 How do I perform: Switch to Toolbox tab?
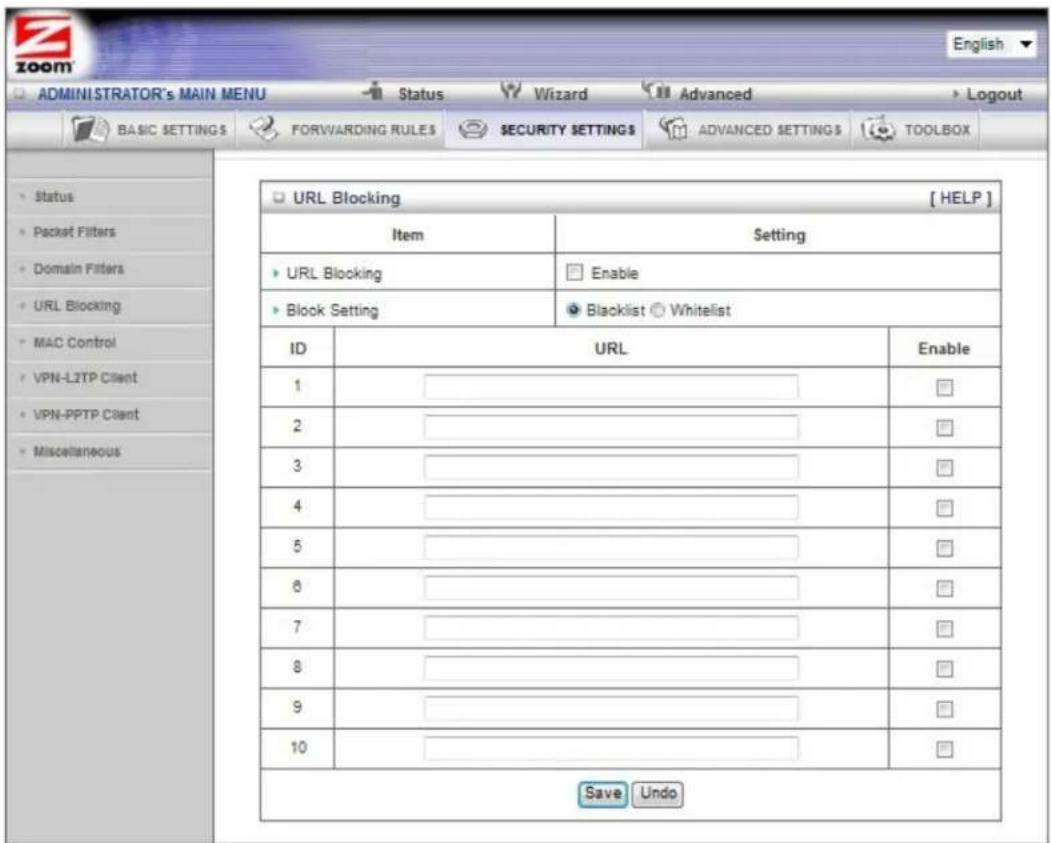tap(937, 130)
